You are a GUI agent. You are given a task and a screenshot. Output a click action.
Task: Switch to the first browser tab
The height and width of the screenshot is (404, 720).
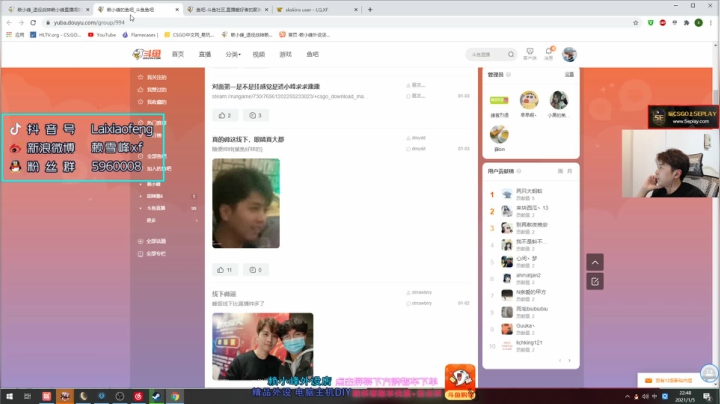pos(48,9)
